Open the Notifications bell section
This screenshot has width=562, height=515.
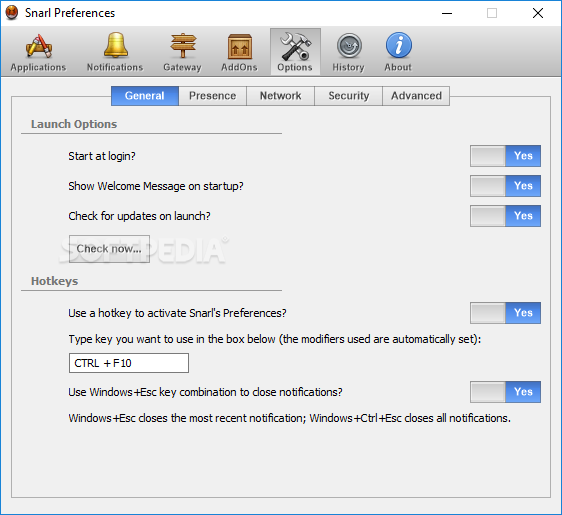[x=115, y=52]
